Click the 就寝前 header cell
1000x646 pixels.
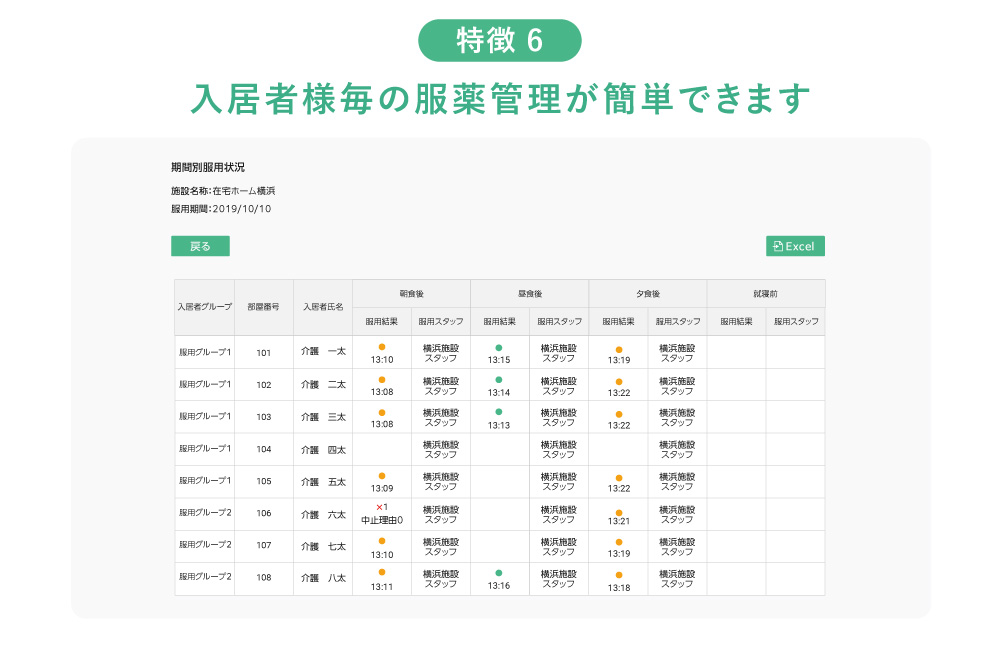click(765, 294)
